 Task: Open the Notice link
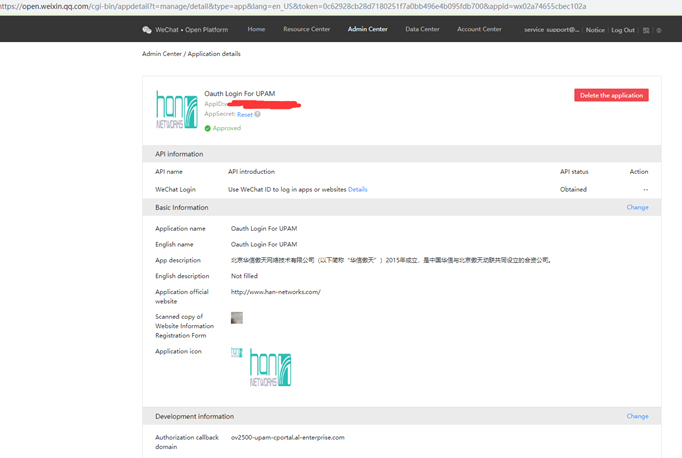tap(595, 30)
